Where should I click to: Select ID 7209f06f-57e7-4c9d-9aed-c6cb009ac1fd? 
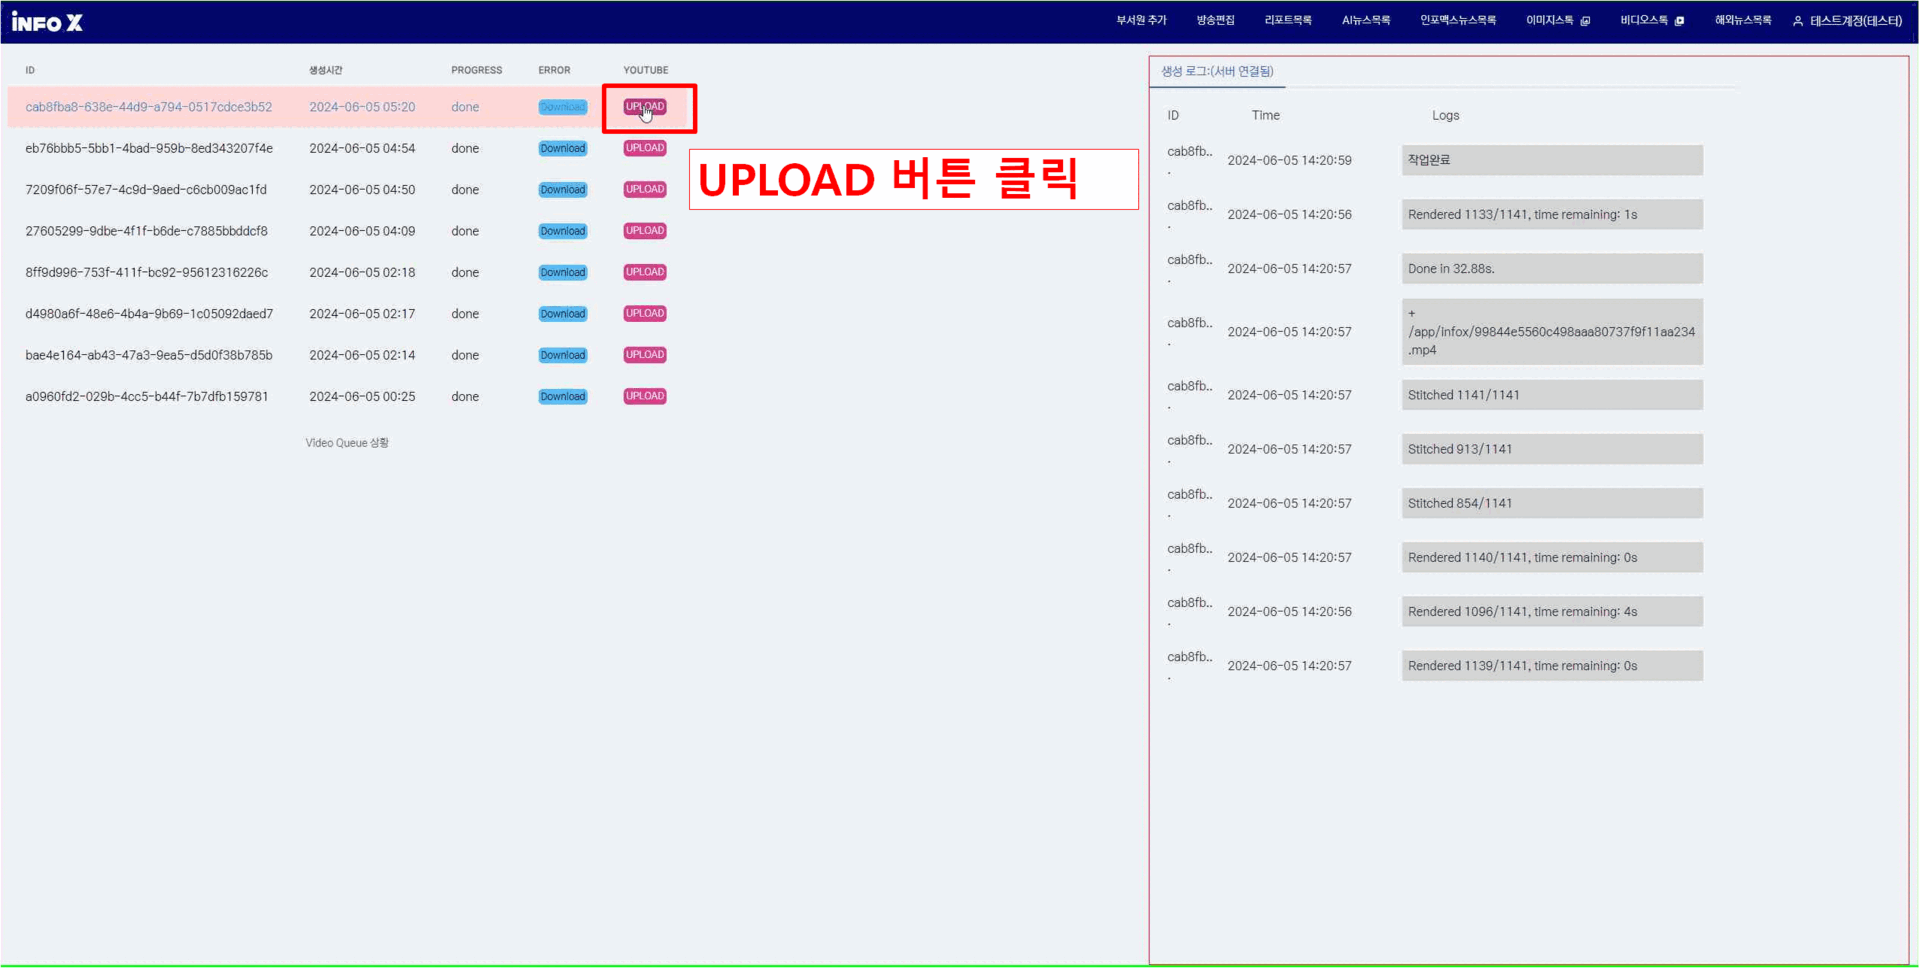click(146, 189)
